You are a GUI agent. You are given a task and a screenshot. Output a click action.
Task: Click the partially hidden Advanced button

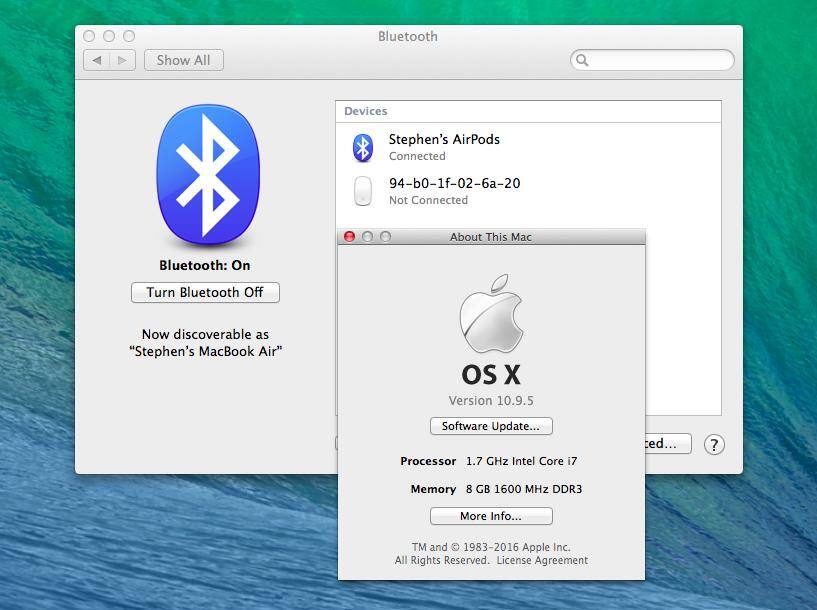[666, 443]
